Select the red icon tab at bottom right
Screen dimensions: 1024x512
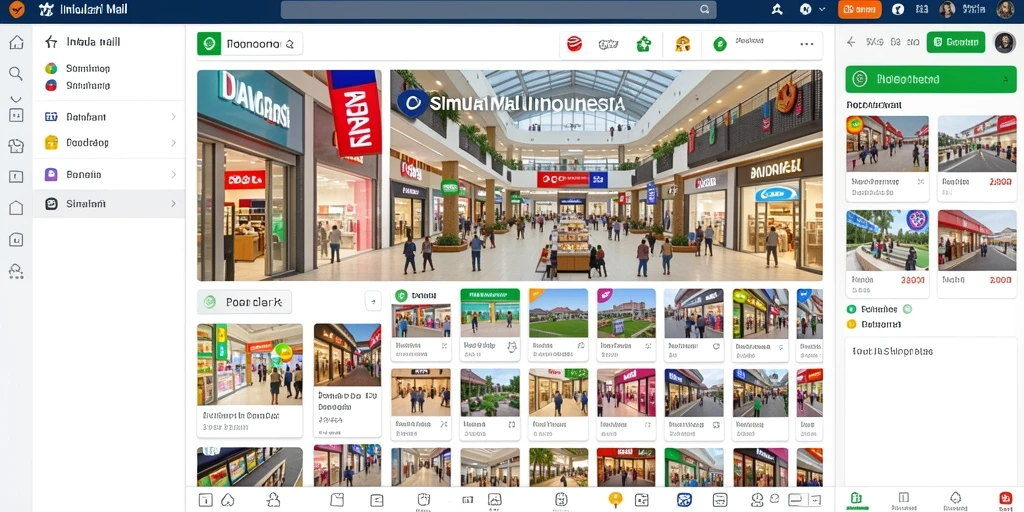point(1005,500)
